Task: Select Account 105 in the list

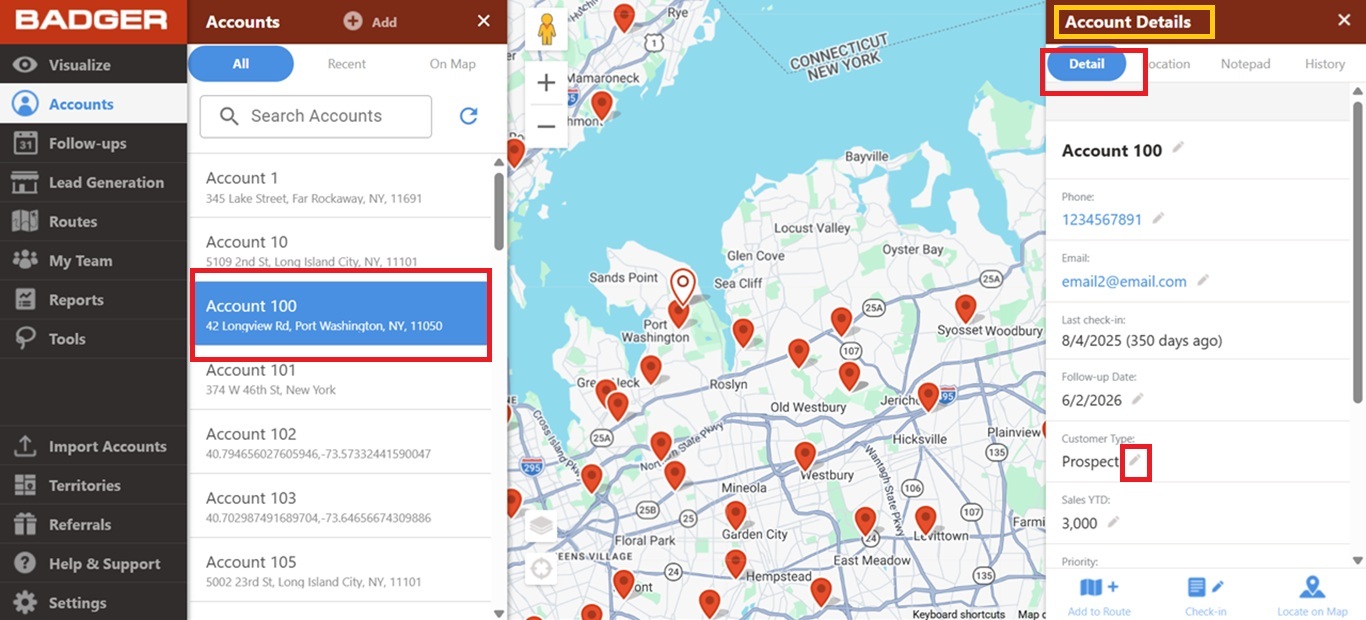Action: click(x=340, y=570)
